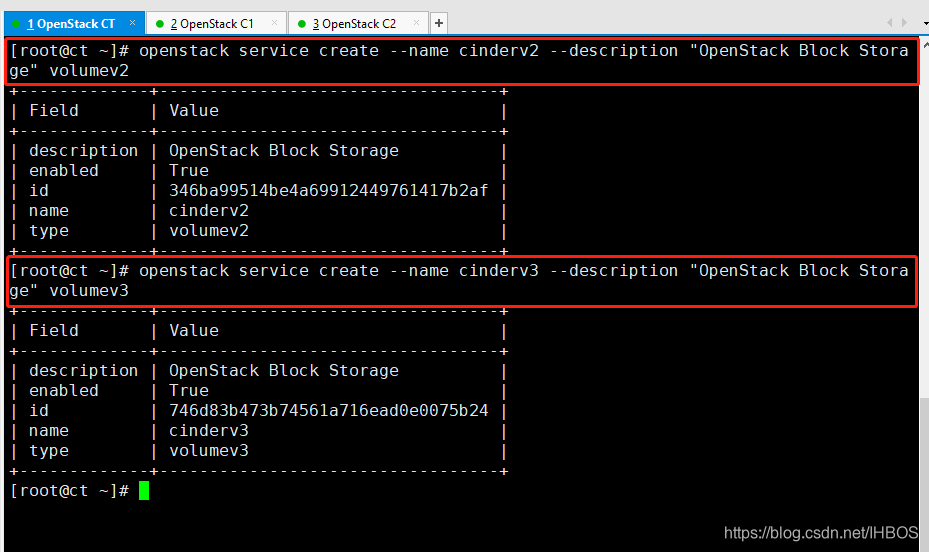The height and width of the screenshot is (552, 929).
Task: Click the name value cinderv2
Action: tap(209, 211)
